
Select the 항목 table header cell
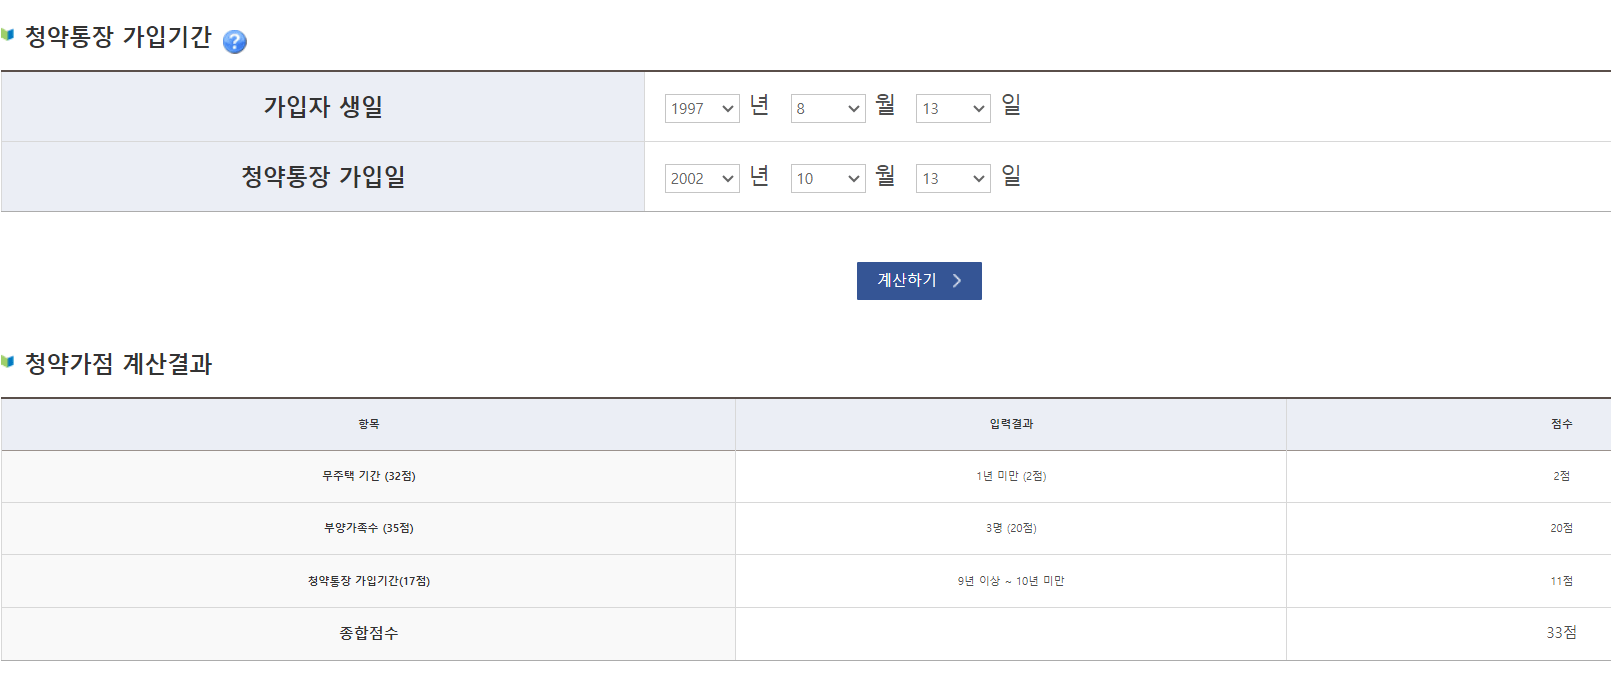tap(367, 424)
